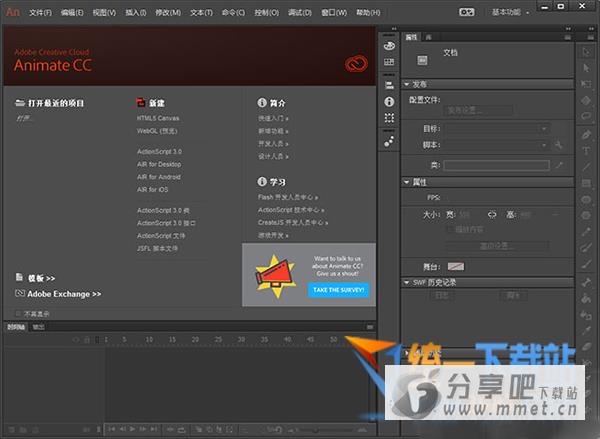This screenshot has height=439, width=600.
Task: Open the Align panel from the dock
Action: point(389,85)
